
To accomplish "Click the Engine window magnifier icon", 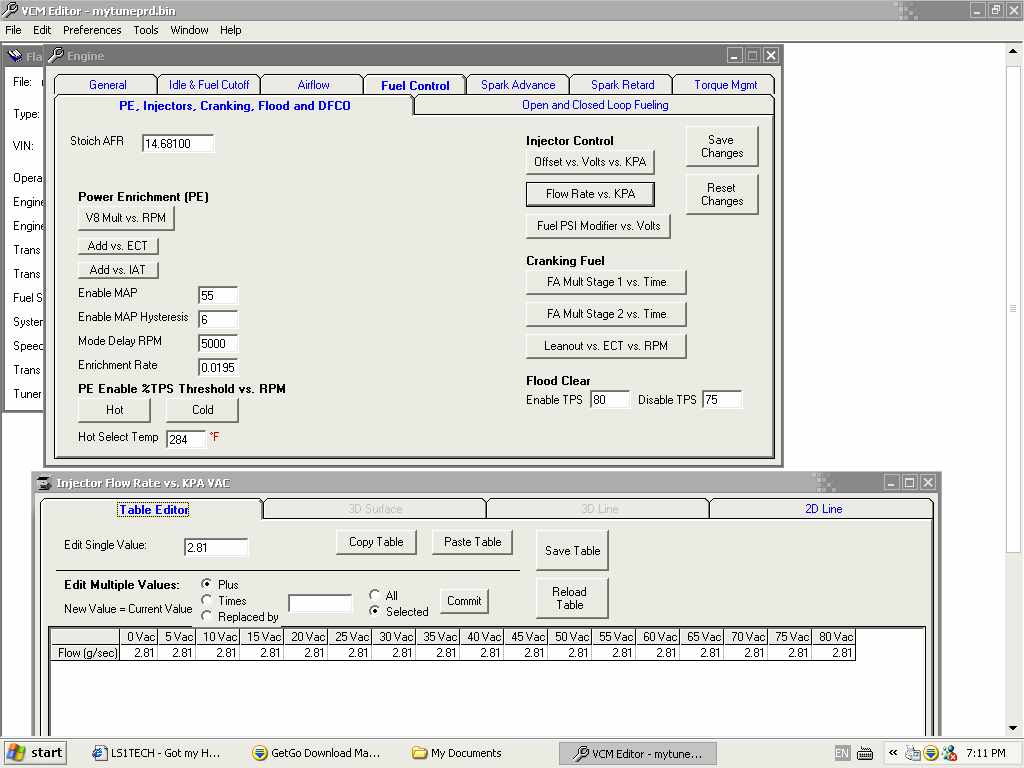I will coord(56,56).
